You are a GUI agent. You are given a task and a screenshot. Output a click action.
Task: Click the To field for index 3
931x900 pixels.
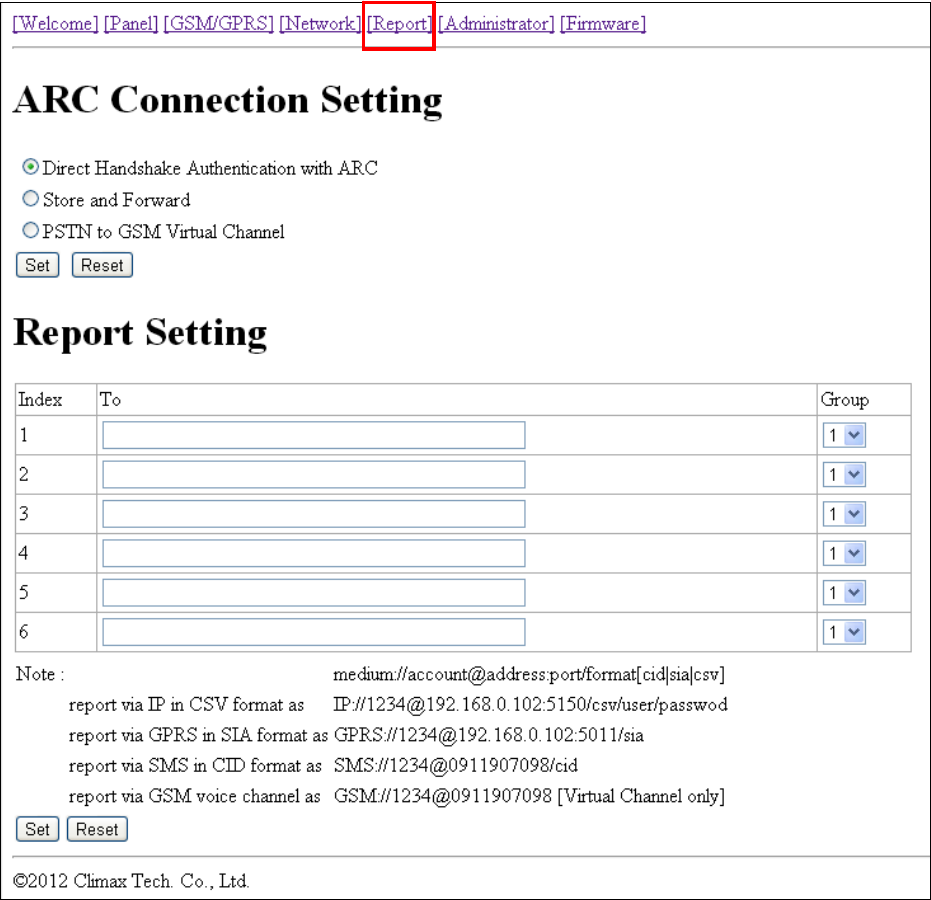[314, 514]
